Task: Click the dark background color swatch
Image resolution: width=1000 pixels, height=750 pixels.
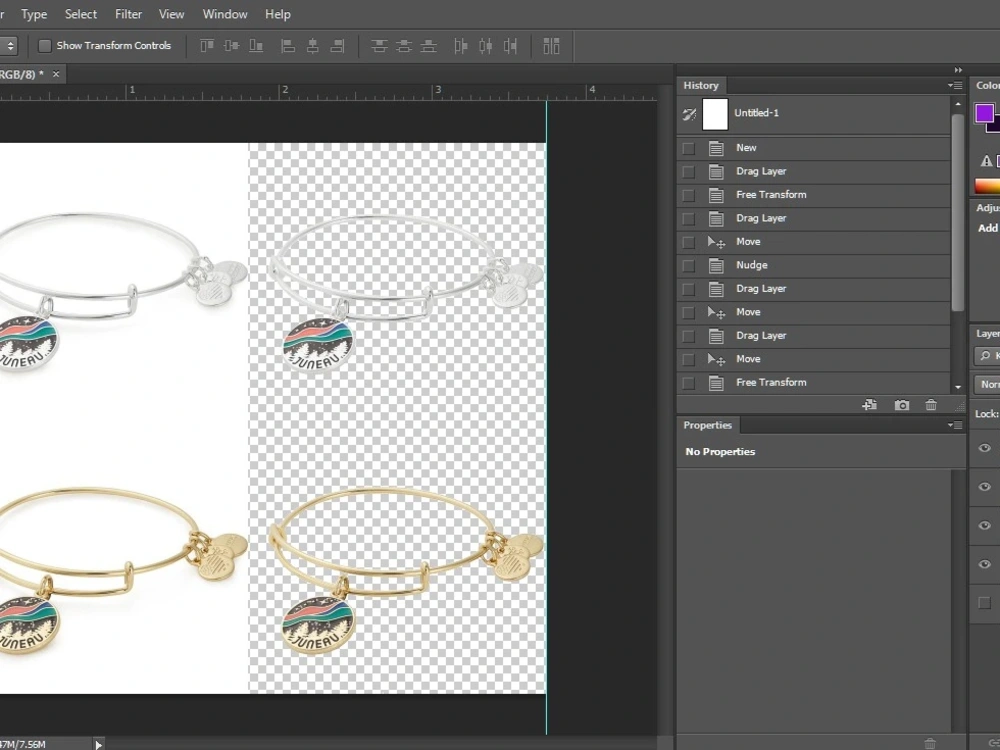Action: pos(995,128)
